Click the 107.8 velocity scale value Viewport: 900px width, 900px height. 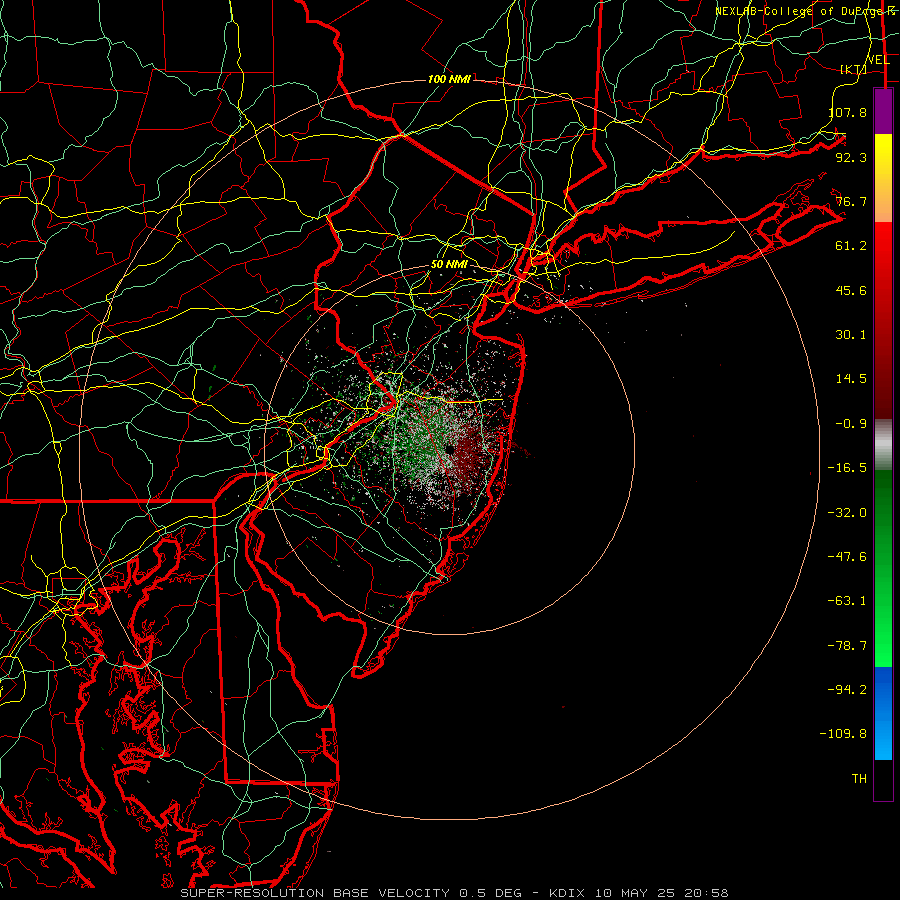(x=847, y=112)
